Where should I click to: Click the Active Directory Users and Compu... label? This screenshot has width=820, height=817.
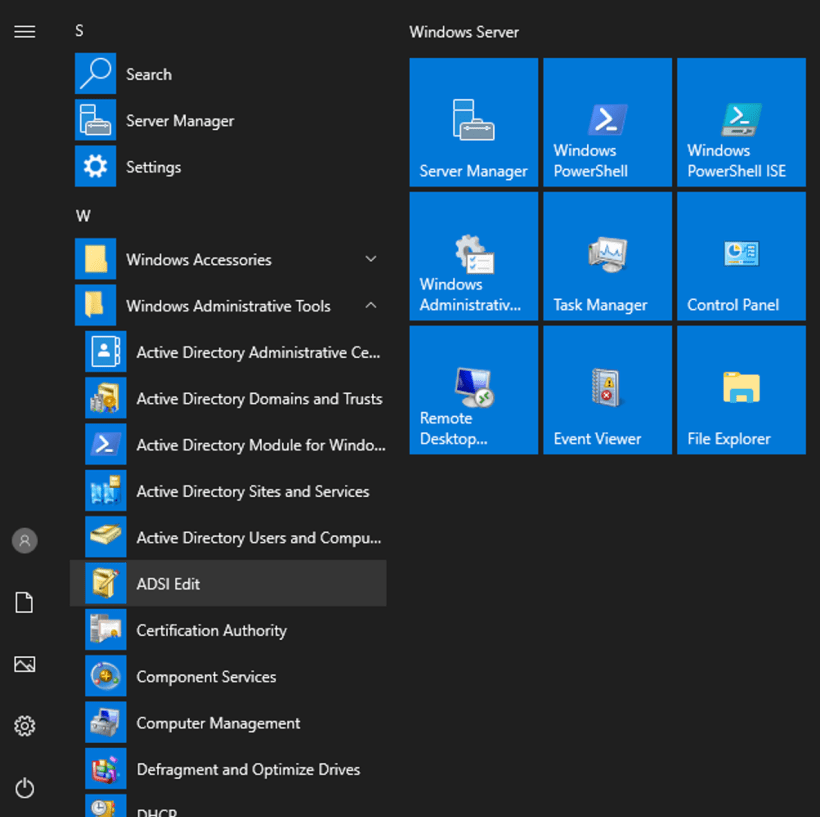(259, 538)
